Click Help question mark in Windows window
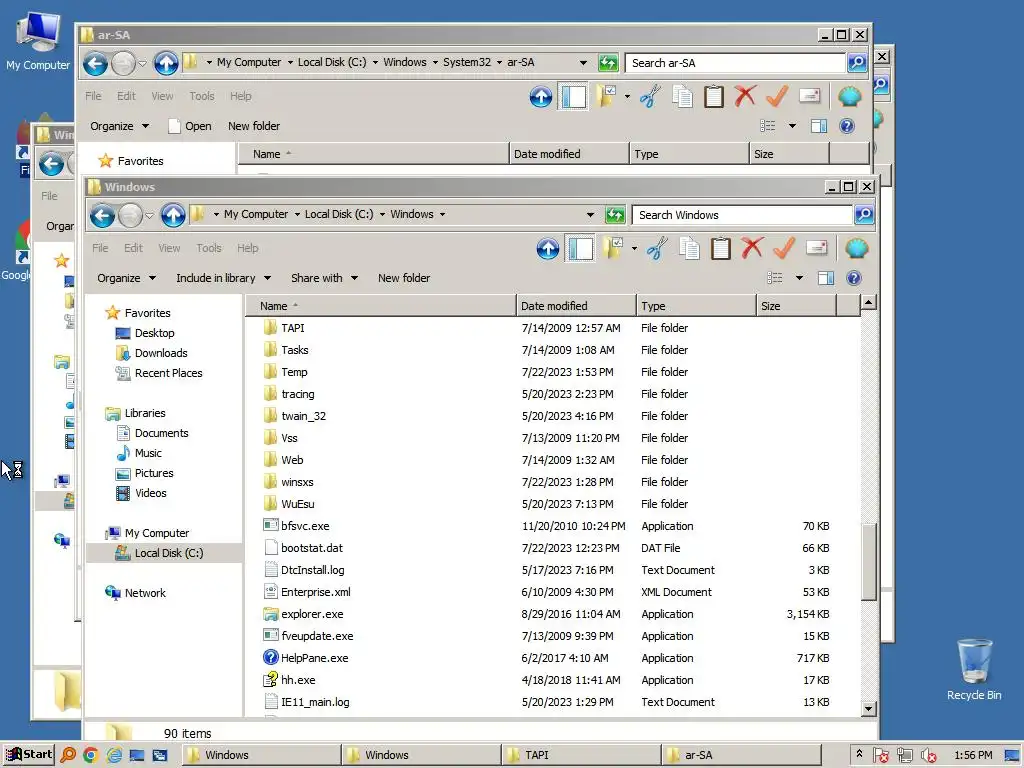The height and width of the screenshot is (768, 1024). coord(854,278)
